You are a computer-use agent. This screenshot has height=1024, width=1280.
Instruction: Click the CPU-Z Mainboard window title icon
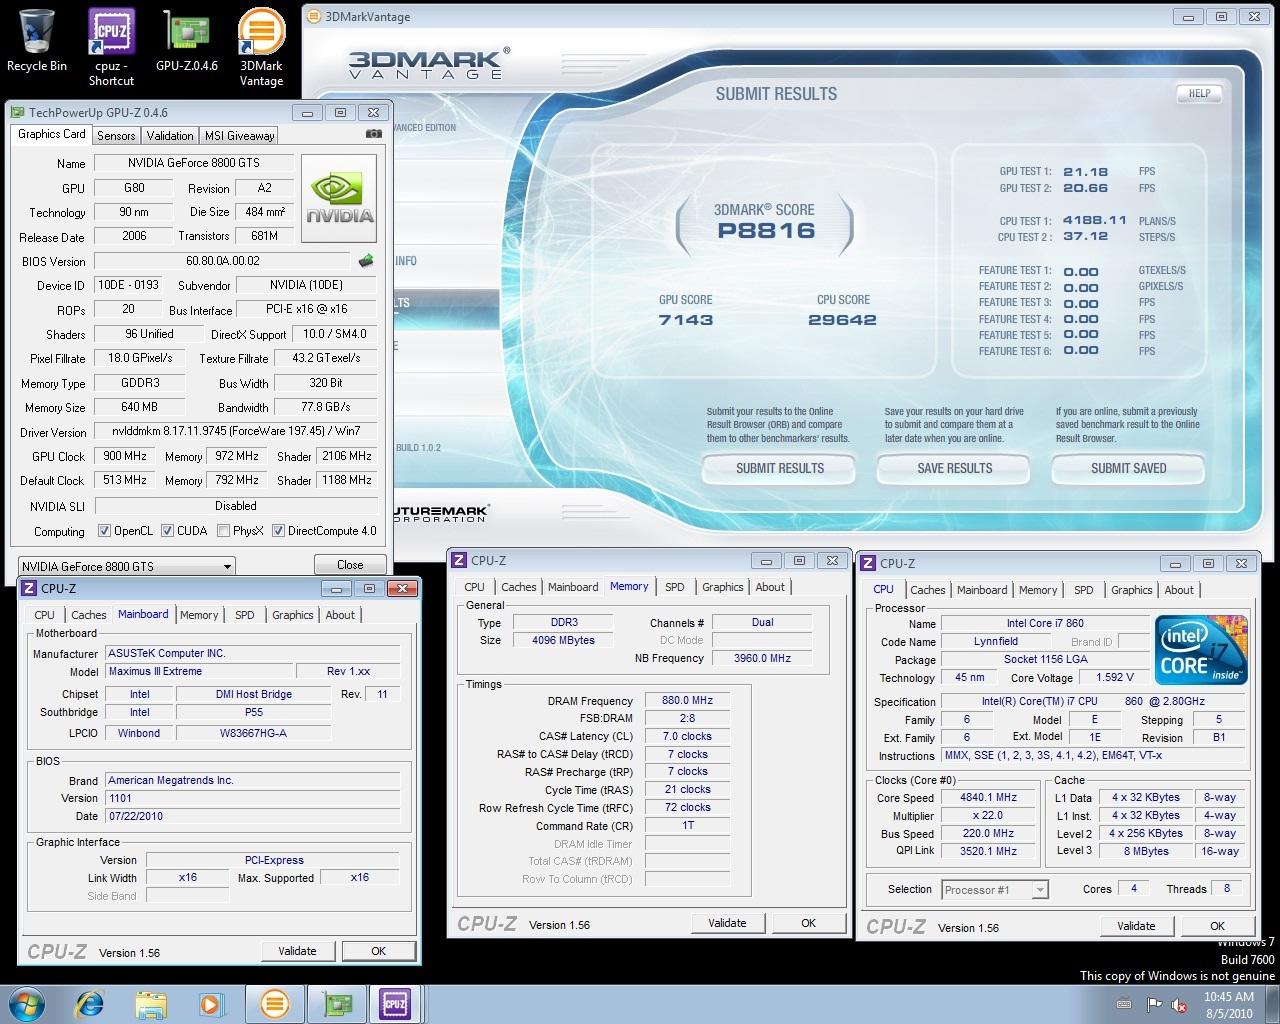29,589
